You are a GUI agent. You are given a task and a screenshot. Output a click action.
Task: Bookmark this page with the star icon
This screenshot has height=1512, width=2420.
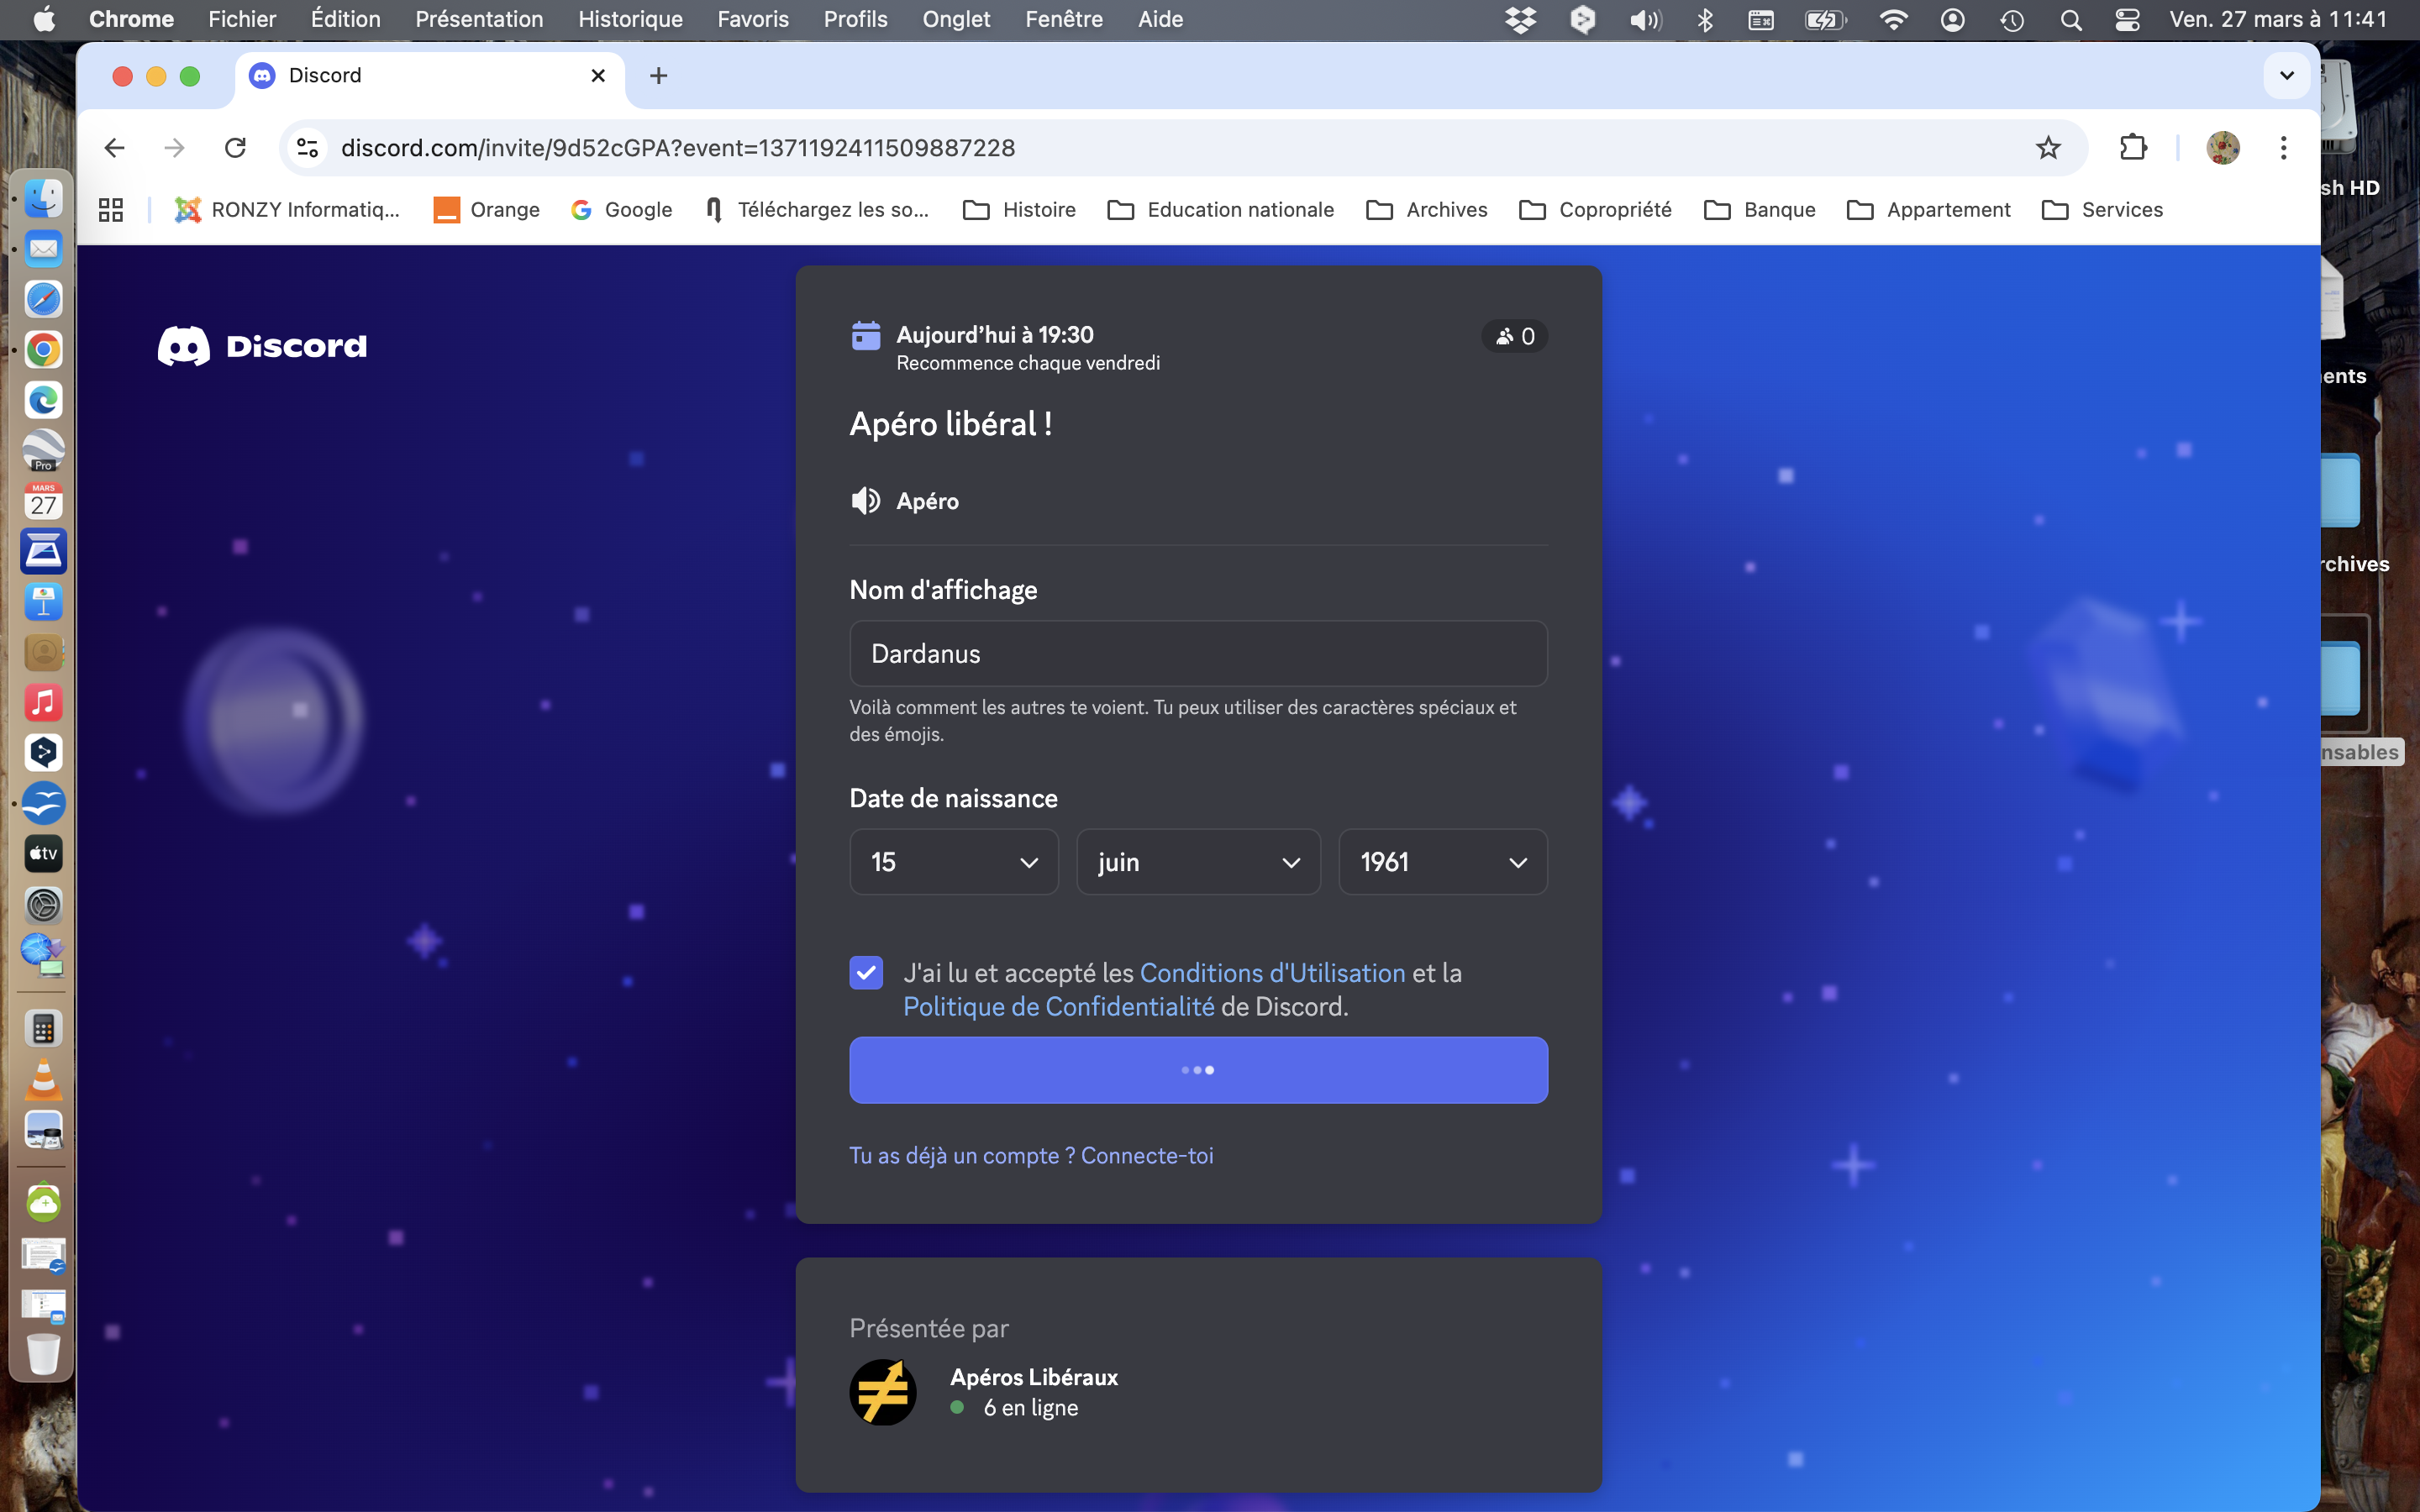[2047, 148]
